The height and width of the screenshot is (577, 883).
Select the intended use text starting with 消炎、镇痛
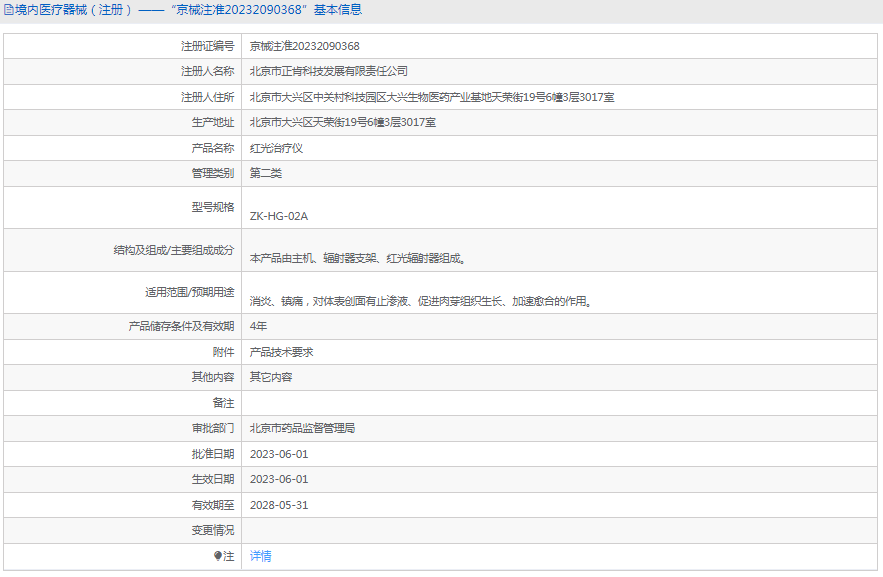[421, 302]
